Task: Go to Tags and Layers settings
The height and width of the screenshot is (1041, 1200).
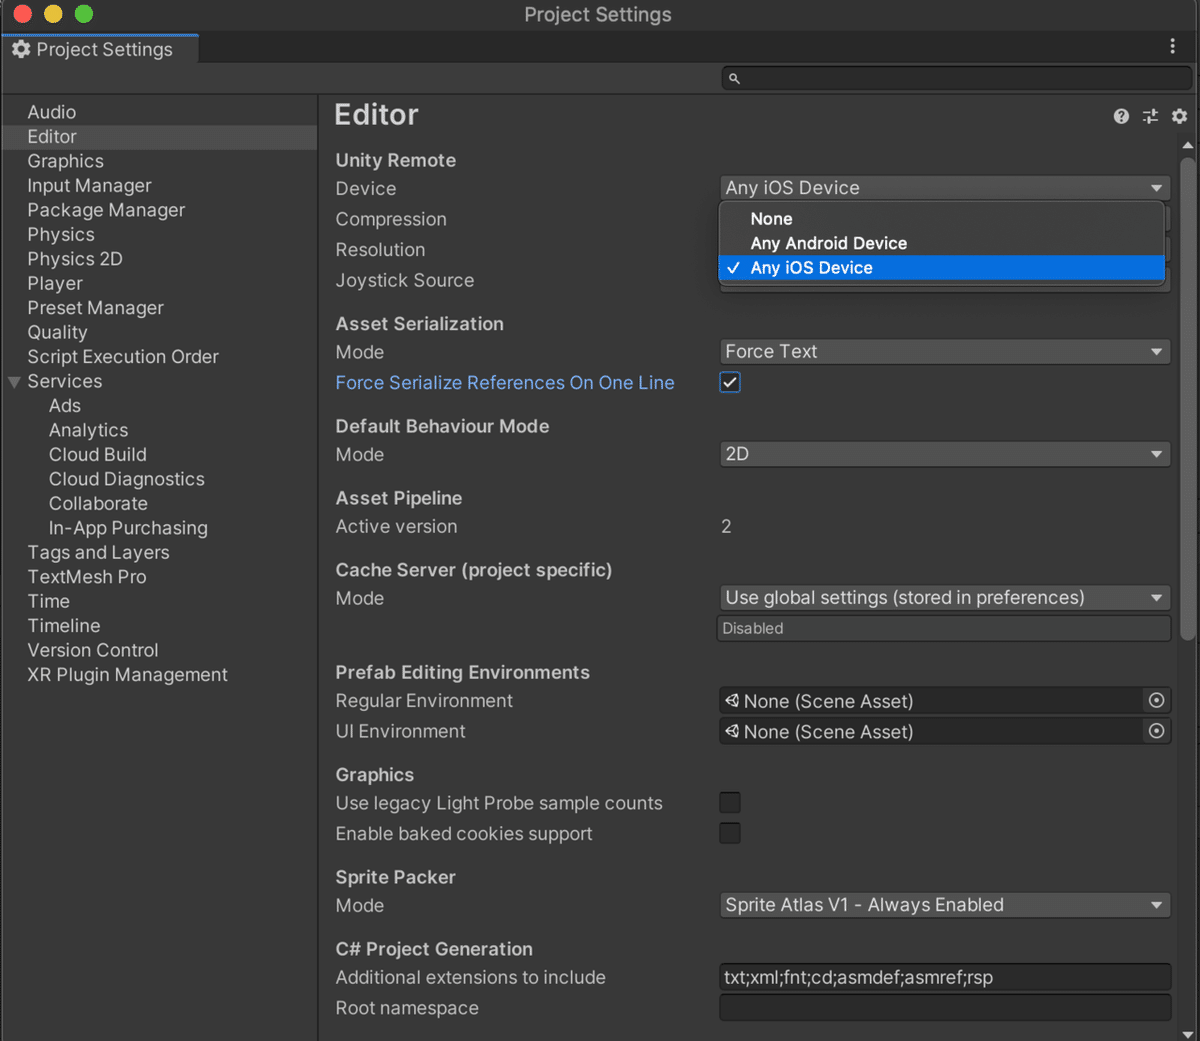Action: [98, 552]
